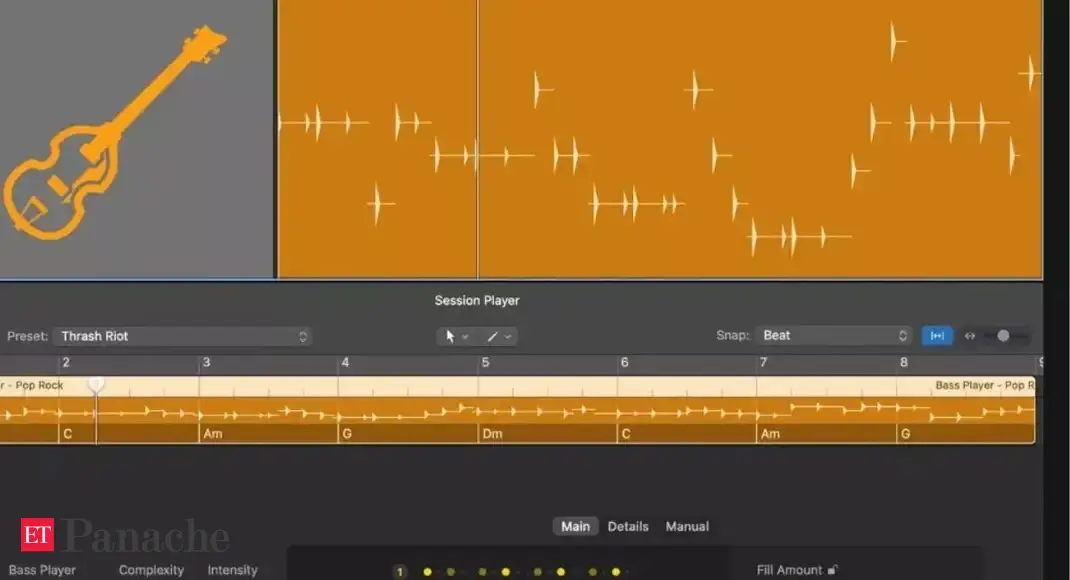This screenshot has height=580, width=1070.
Task: Toggle the blue catch playhead button
Action: point(937,336)
